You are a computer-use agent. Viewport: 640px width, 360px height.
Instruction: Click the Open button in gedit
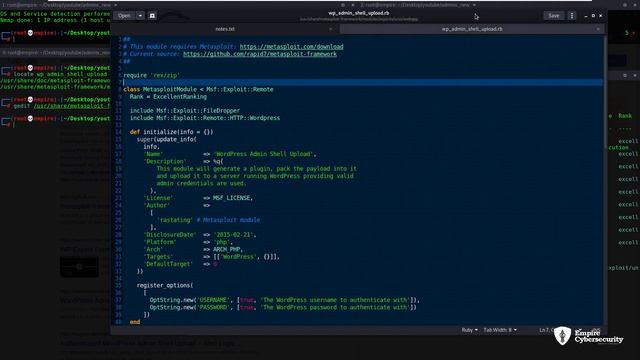pyautogui.click(x=124, y=16)
